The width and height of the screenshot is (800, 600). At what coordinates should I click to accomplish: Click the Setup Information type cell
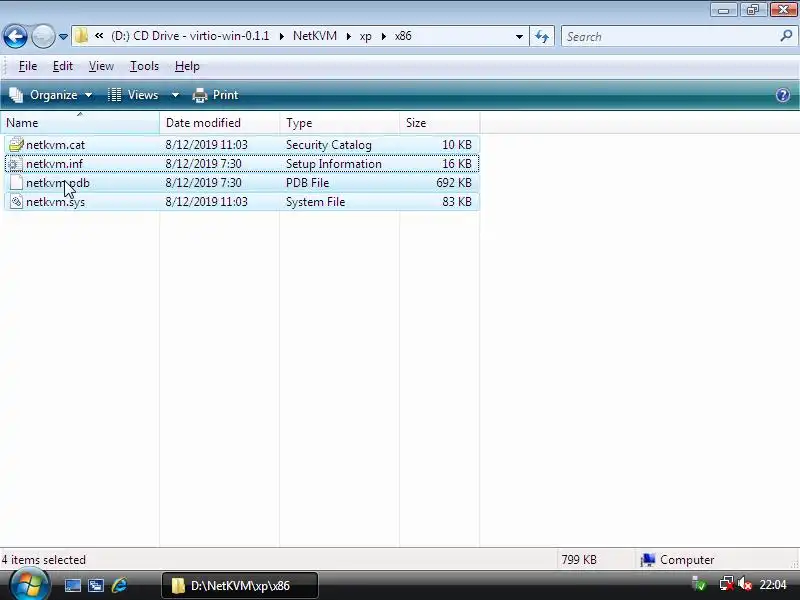334,164
